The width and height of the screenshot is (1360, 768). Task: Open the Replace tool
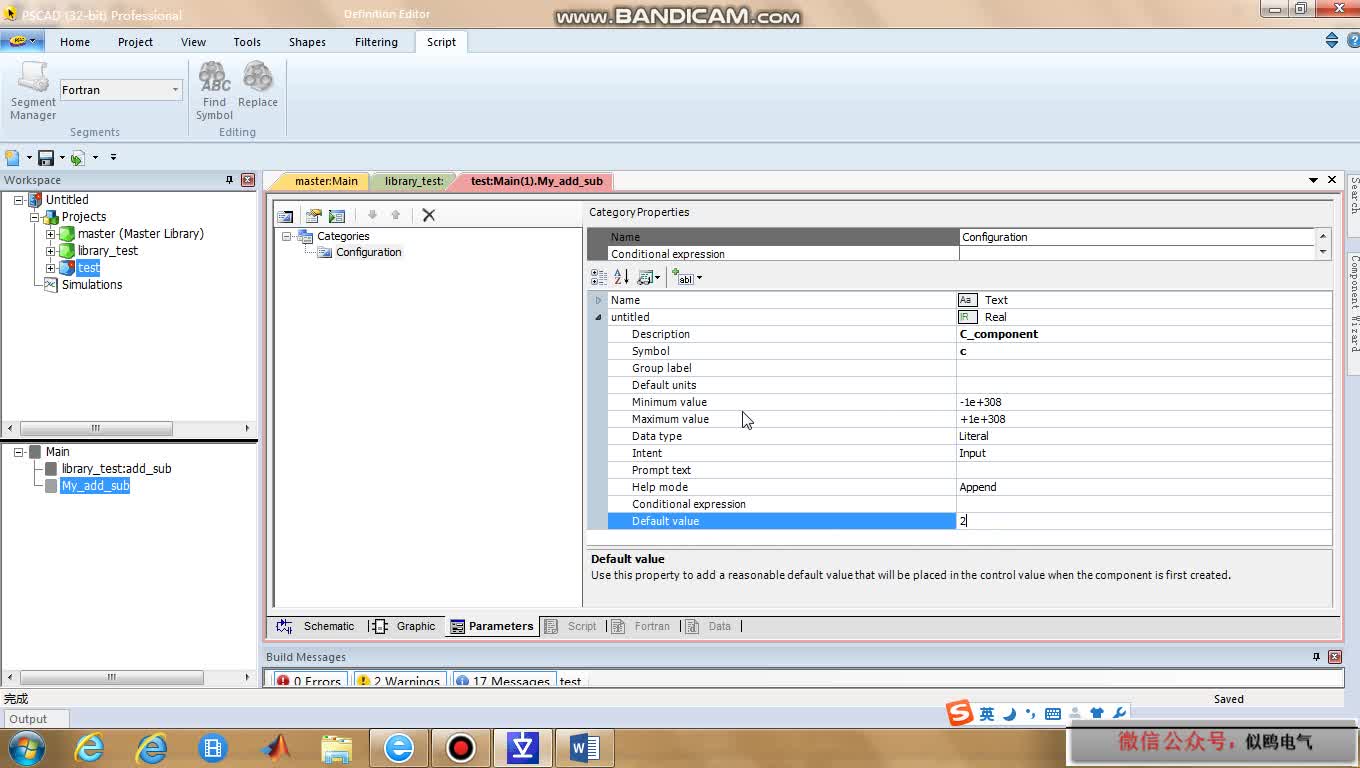point(257,86)
